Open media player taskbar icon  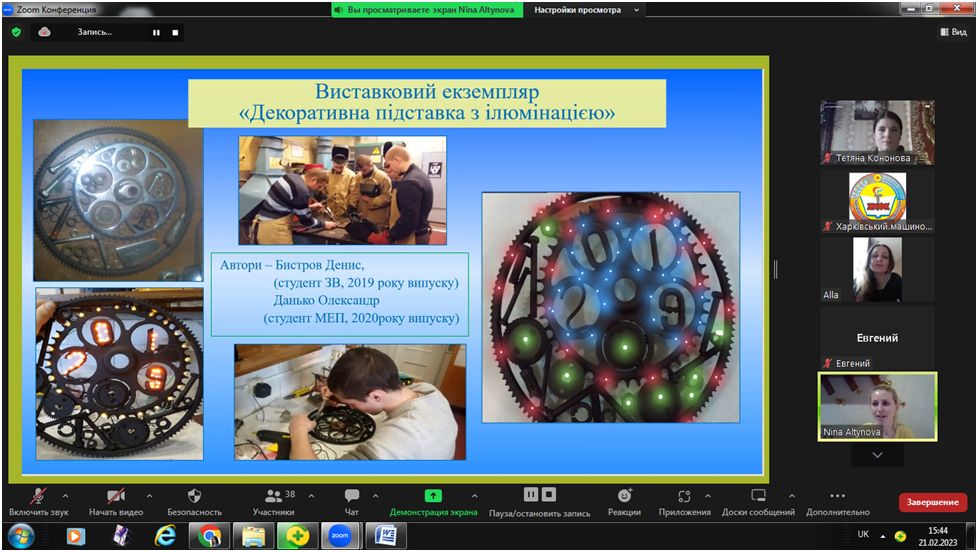pos(75,536)
